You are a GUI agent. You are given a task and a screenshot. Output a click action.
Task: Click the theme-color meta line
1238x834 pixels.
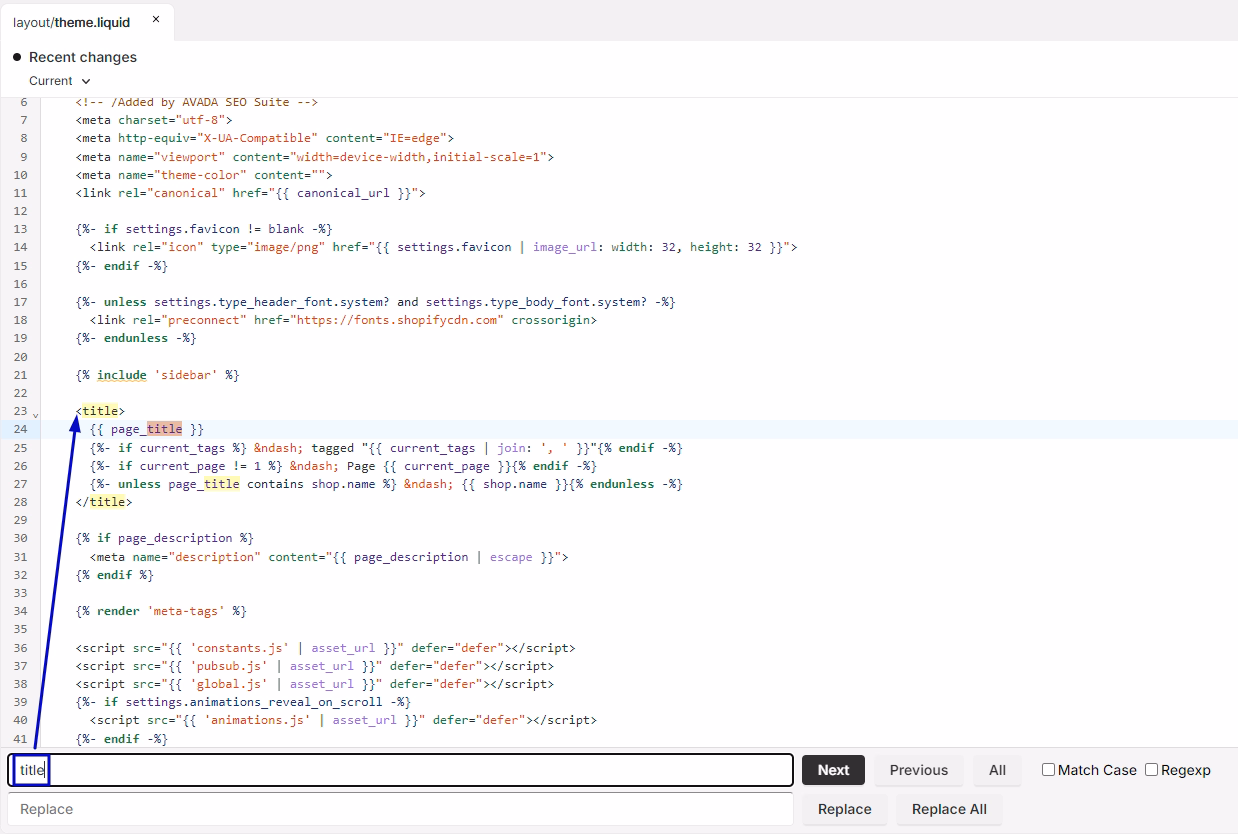click(204, 175)
